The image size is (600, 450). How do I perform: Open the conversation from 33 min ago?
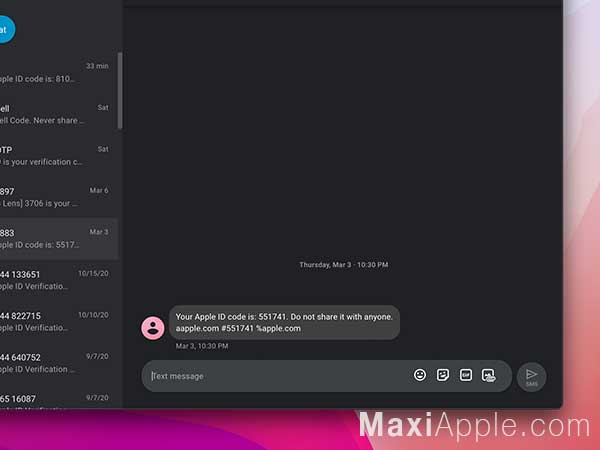point(57,72)
